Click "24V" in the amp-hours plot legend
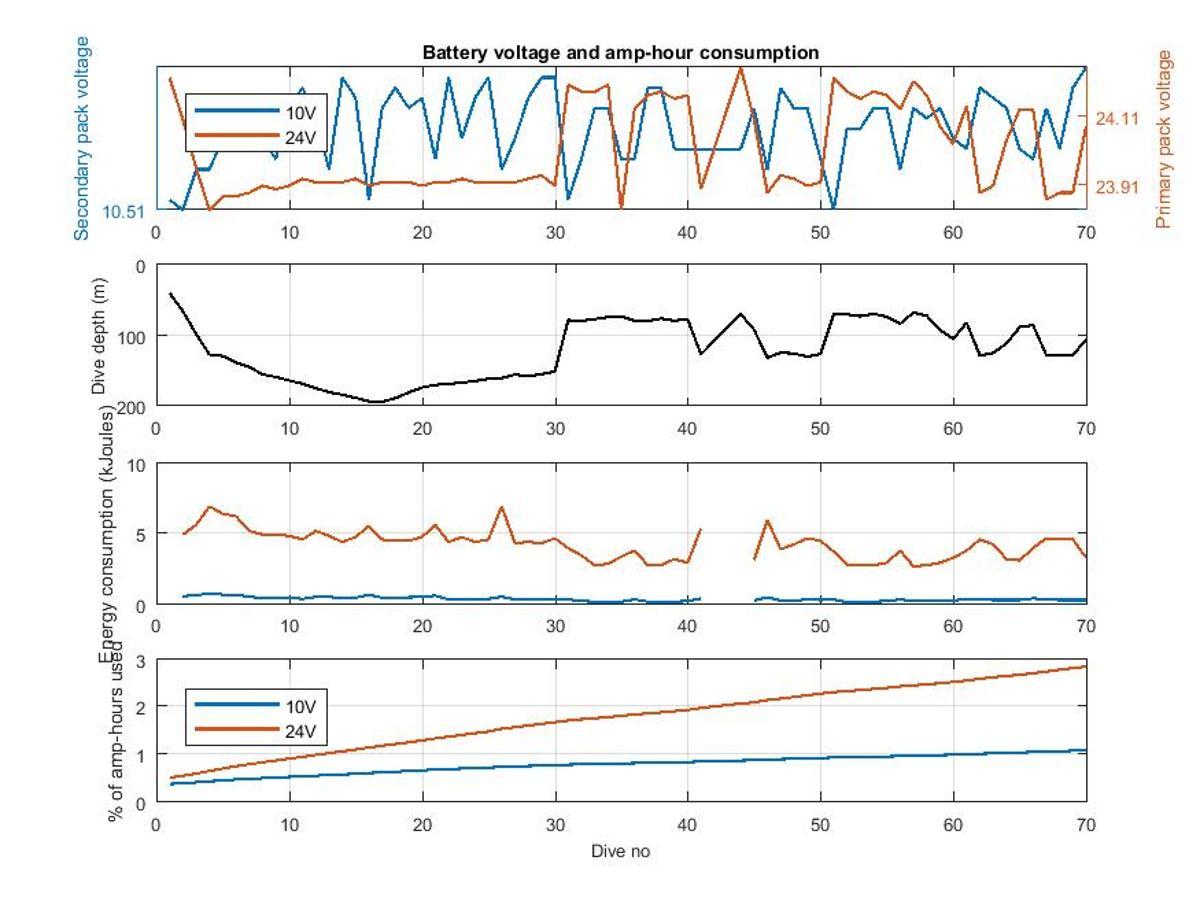 click(x=300, y=732)
